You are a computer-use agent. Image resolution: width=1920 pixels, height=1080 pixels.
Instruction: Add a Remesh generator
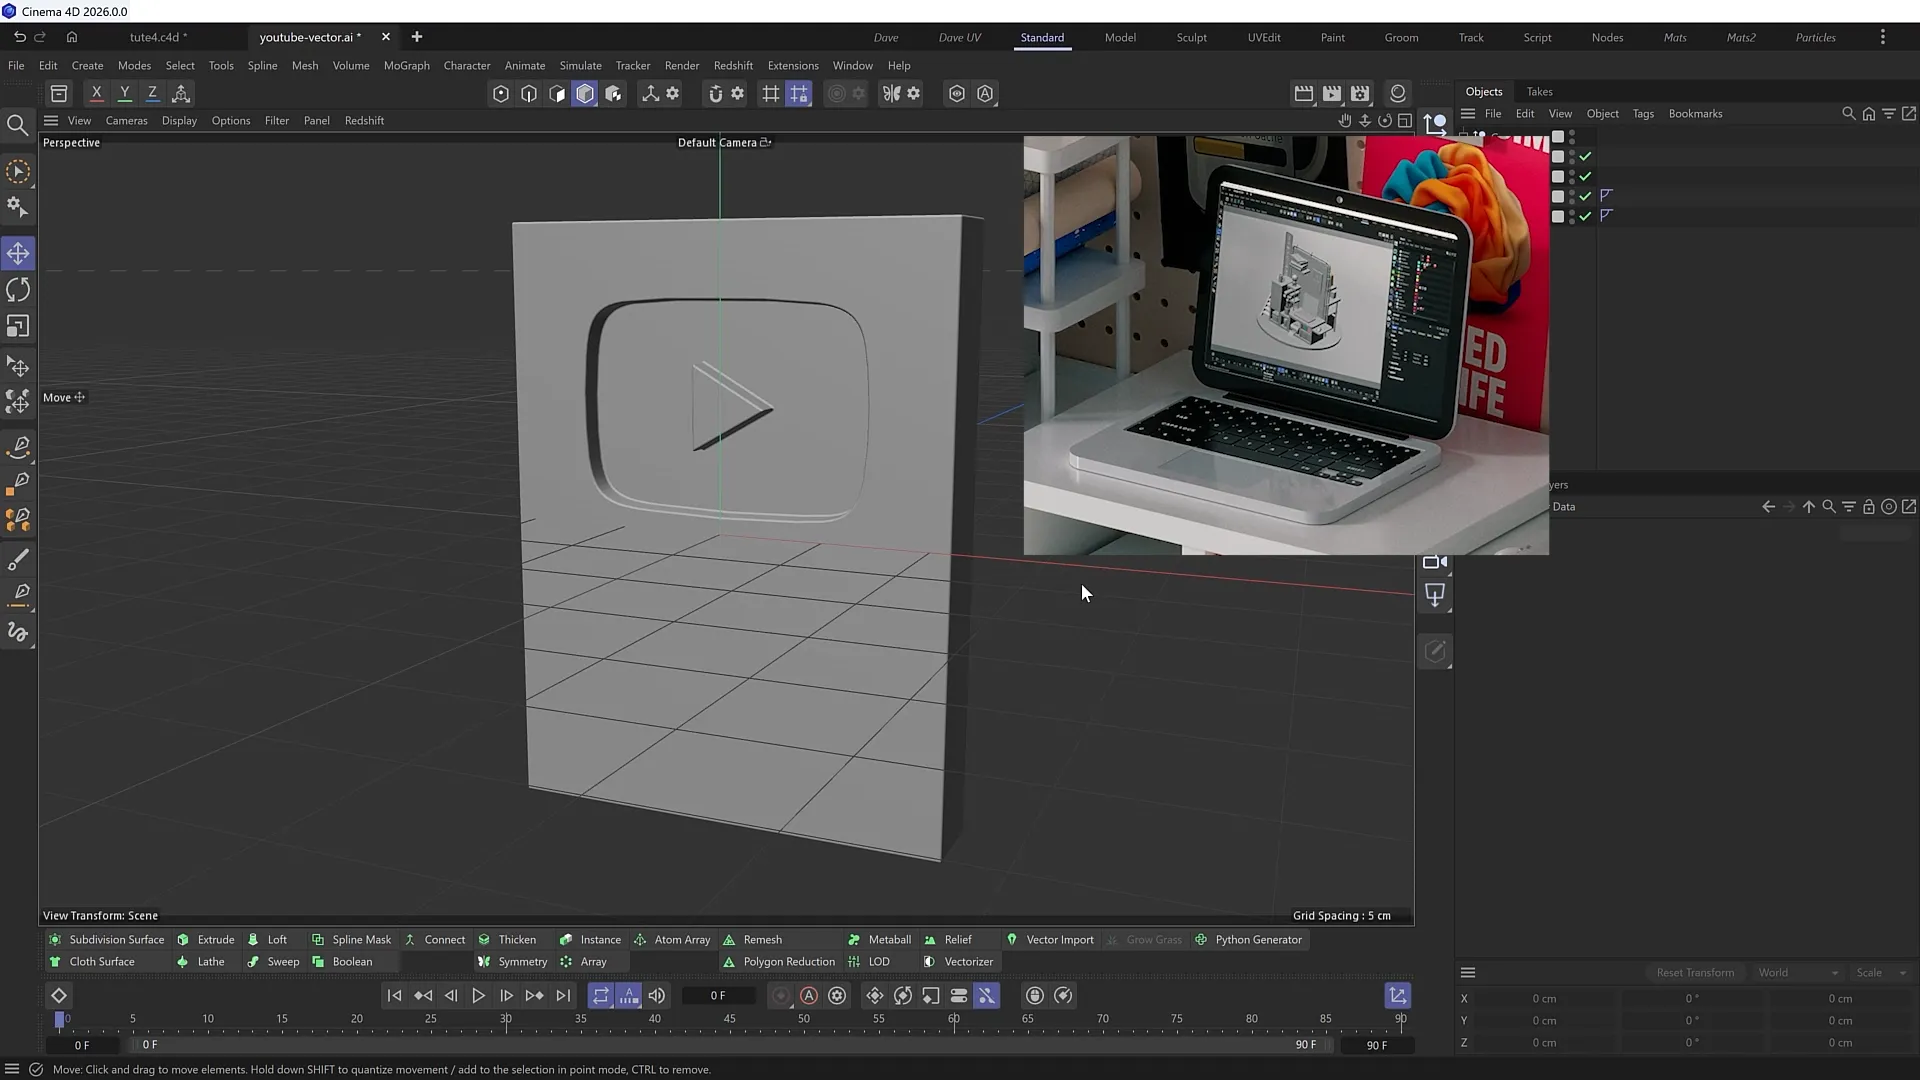coord(752,939)
